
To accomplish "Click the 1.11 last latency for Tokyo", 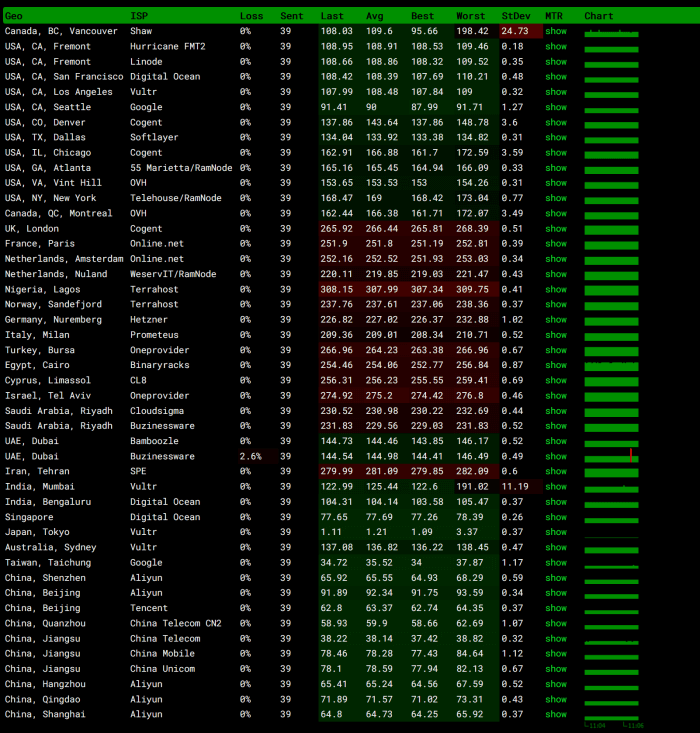I will tap(331, 532).
